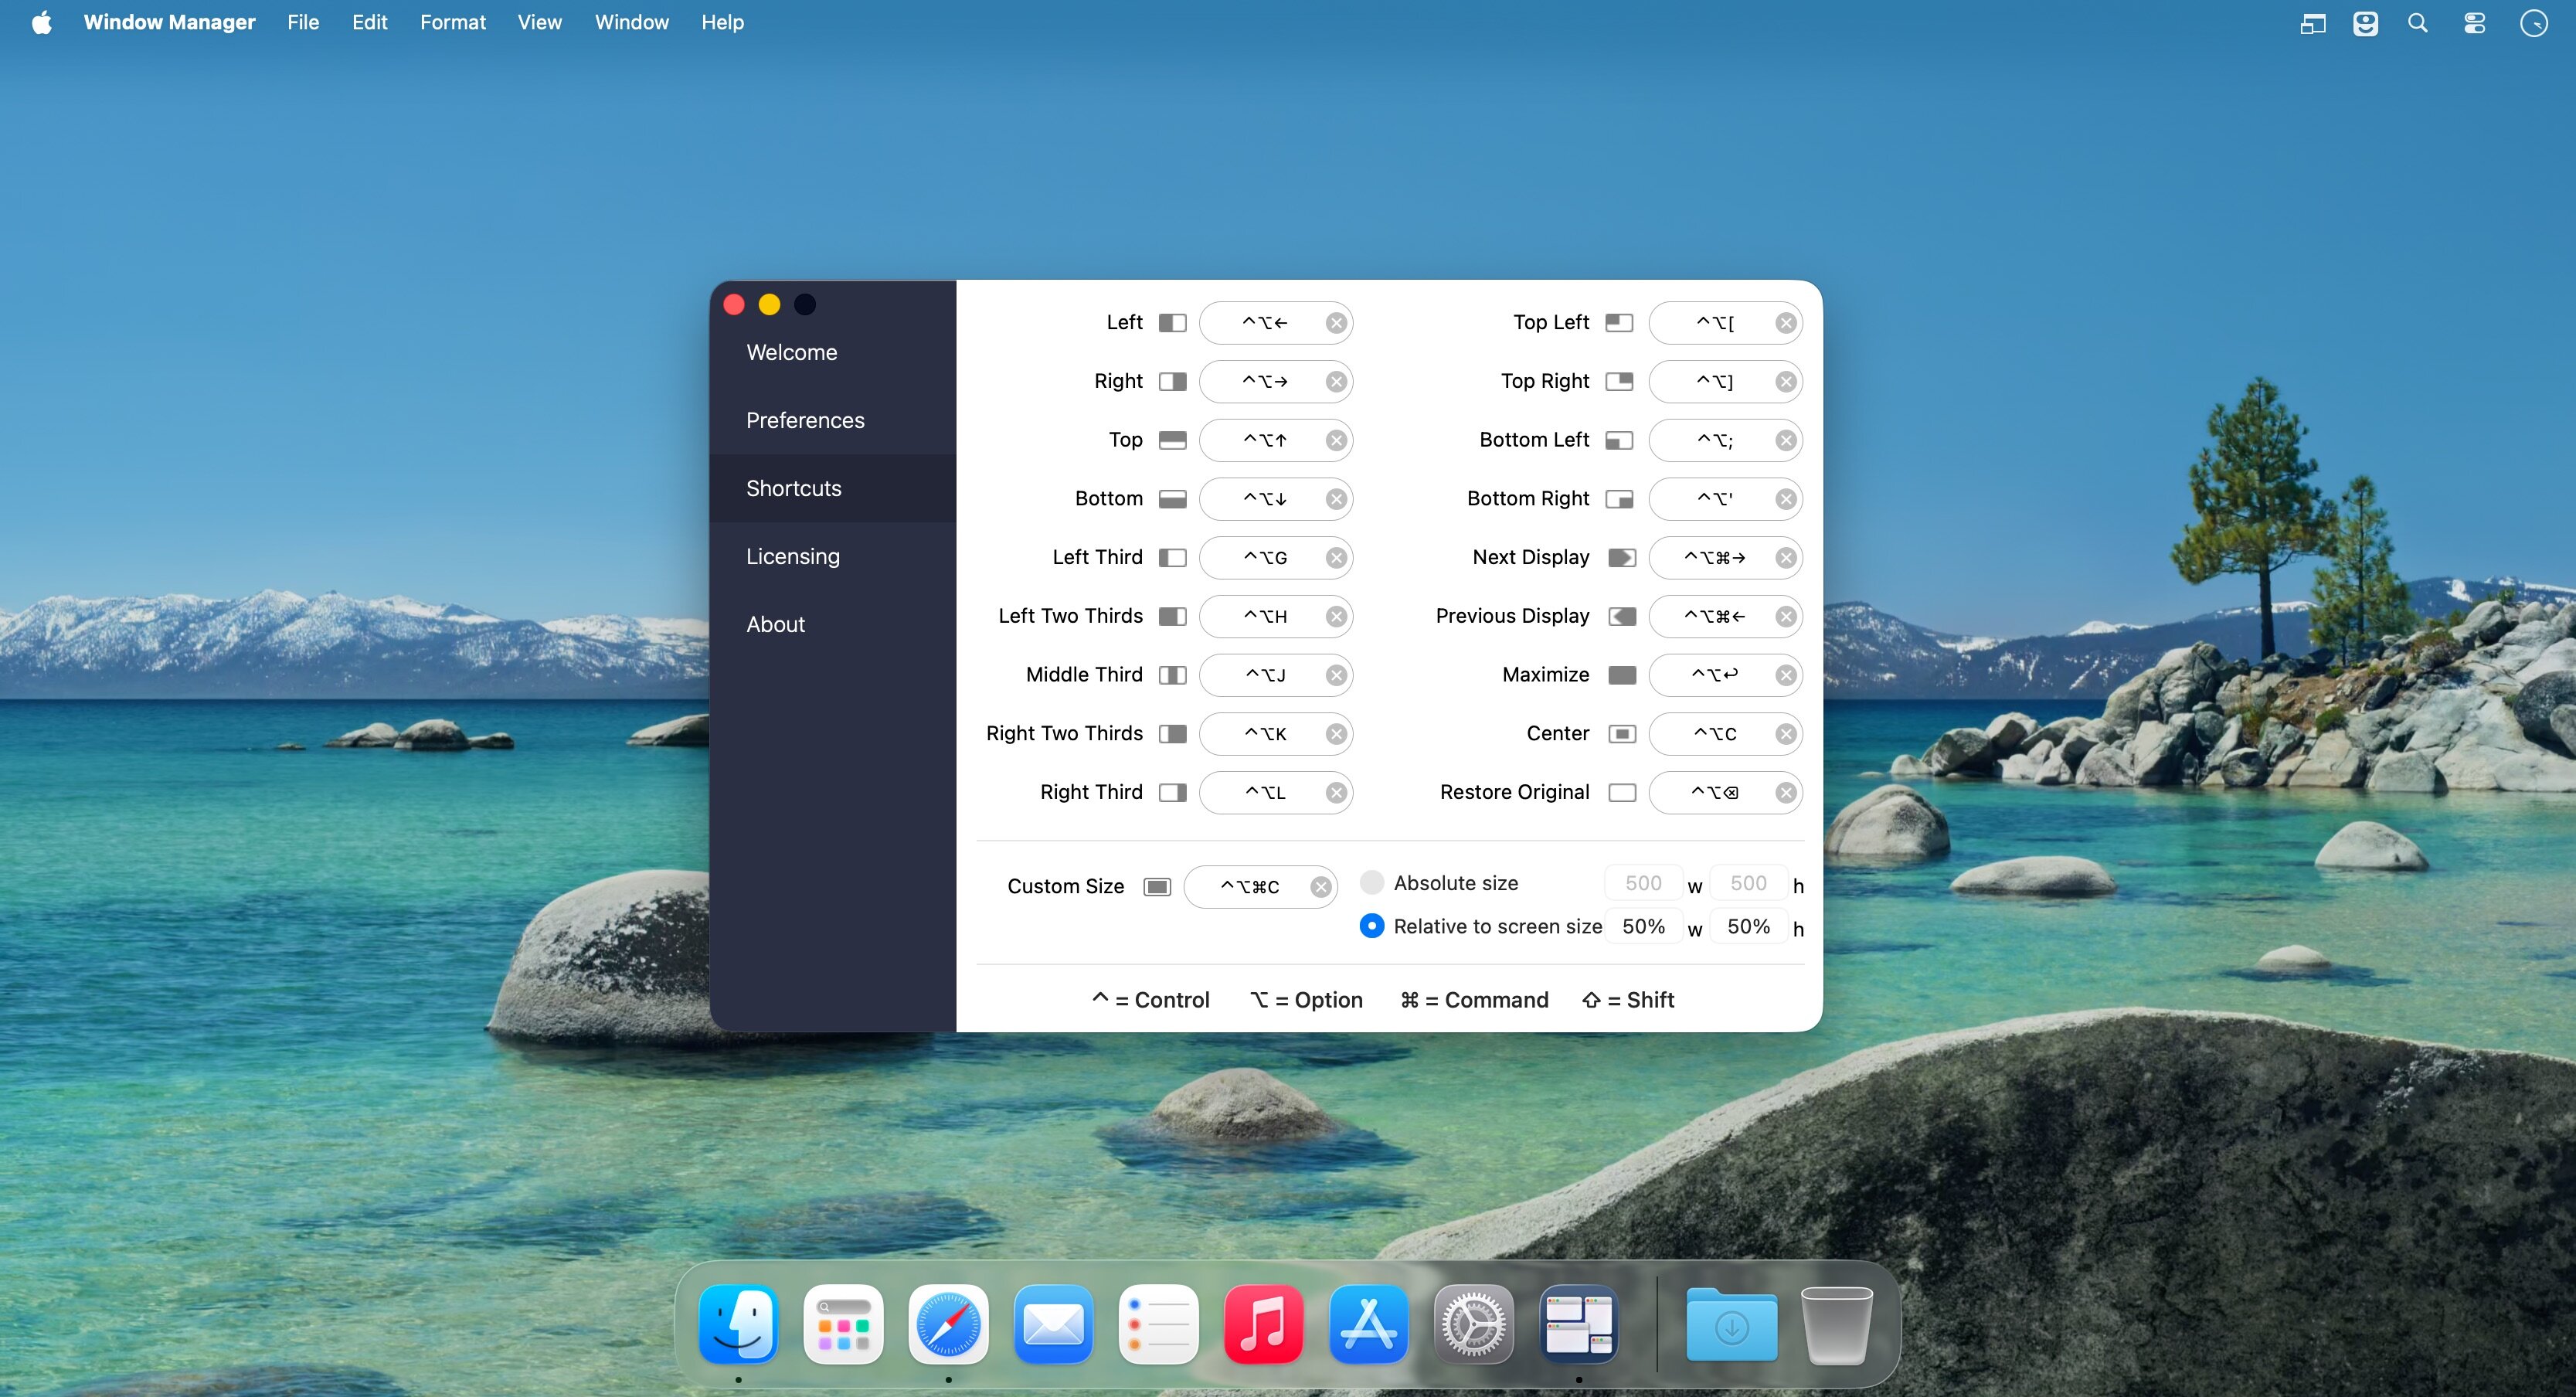Select Relative to screen size option
This screenshot has width=2576, height=1397.
1372,926
